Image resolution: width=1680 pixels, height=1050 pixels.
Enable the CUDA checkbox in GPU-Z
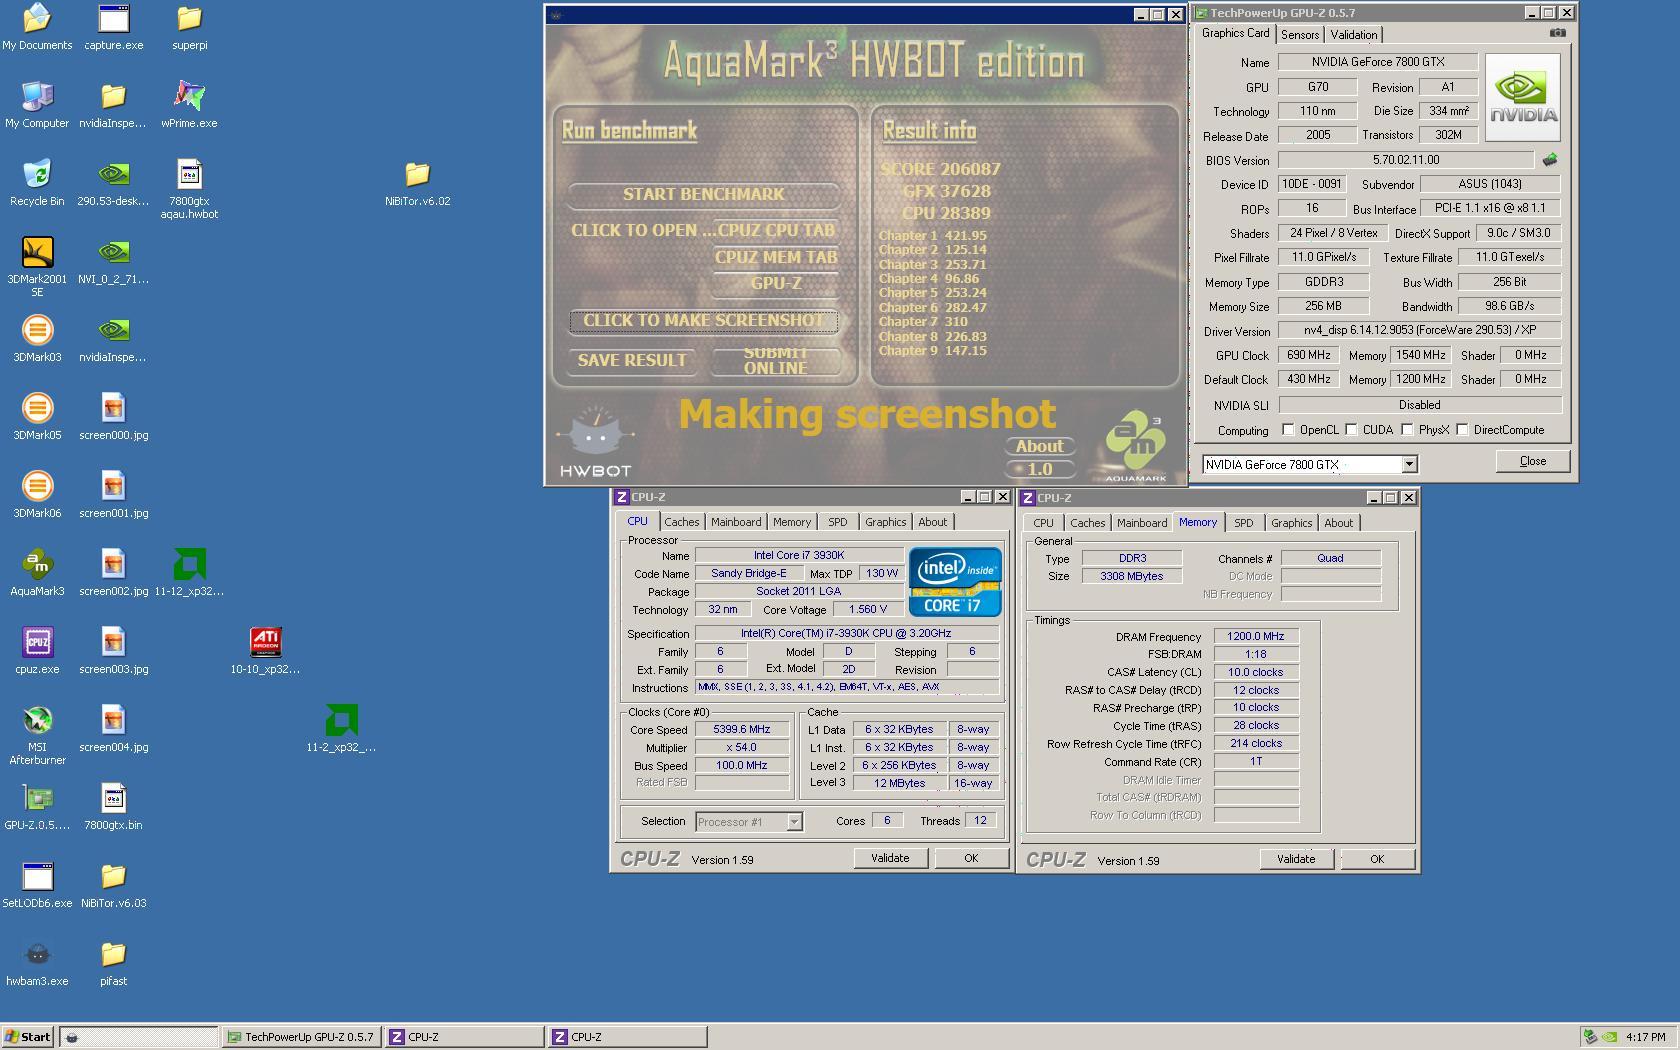1351,430
